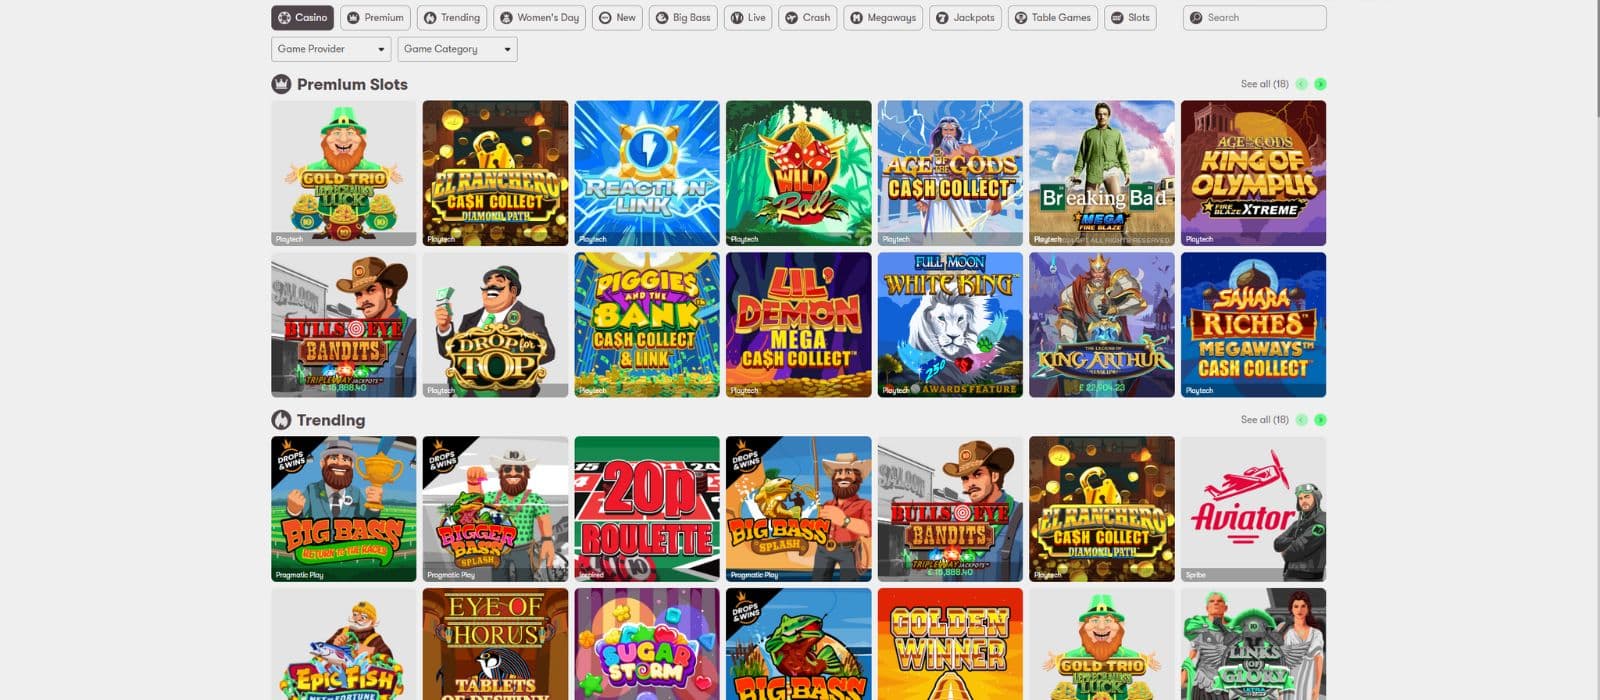Open the Jackpots tab
This screenshot has height=700, width=1600.
pos(966,17)
